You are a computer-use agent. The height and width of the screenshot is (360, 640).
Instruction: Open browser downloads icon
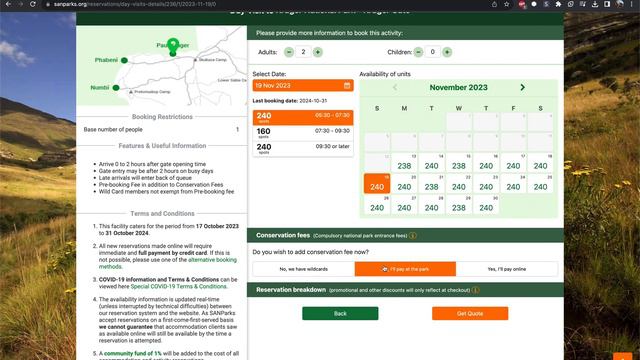pos(595,4)
